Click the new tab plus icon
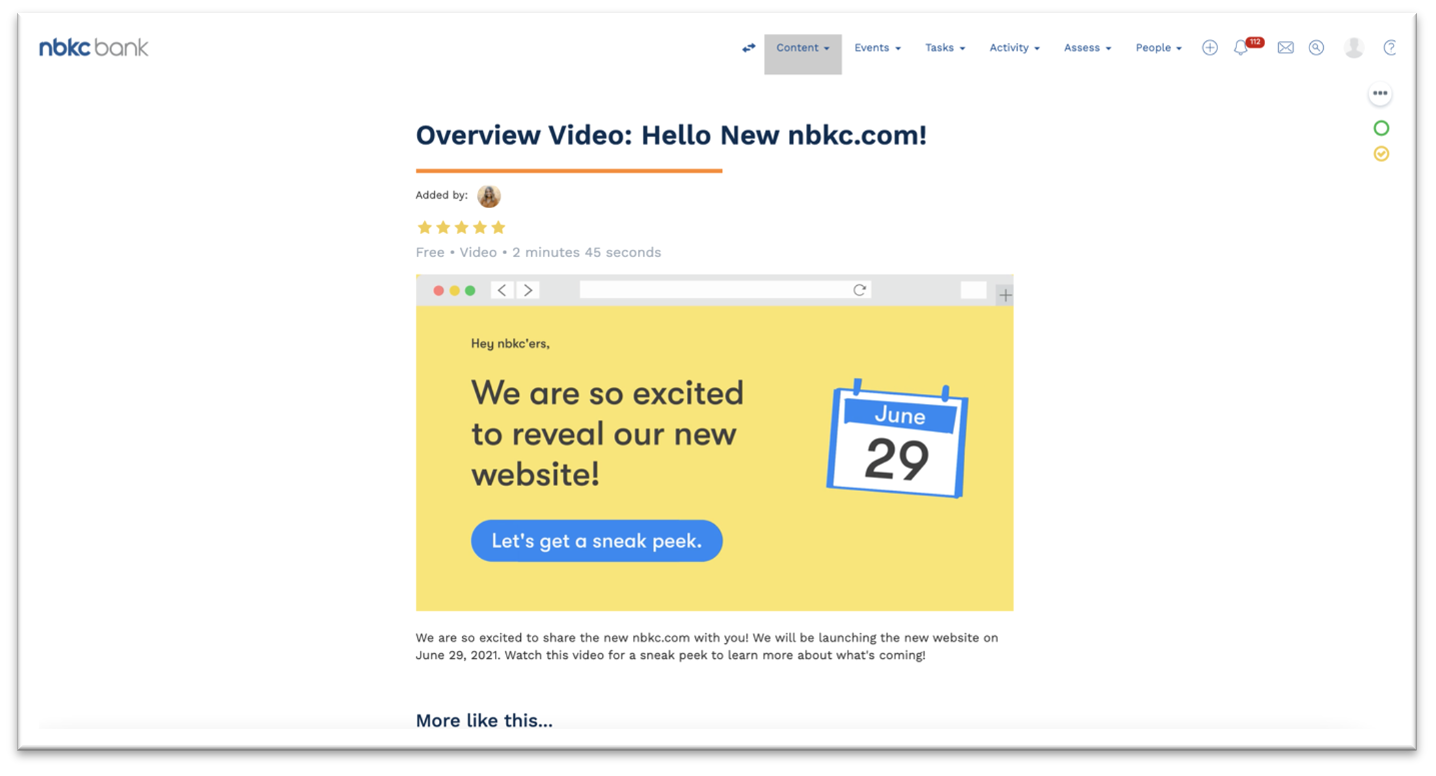This screenshot has height=776, width=1436. tap(1005, 294)
